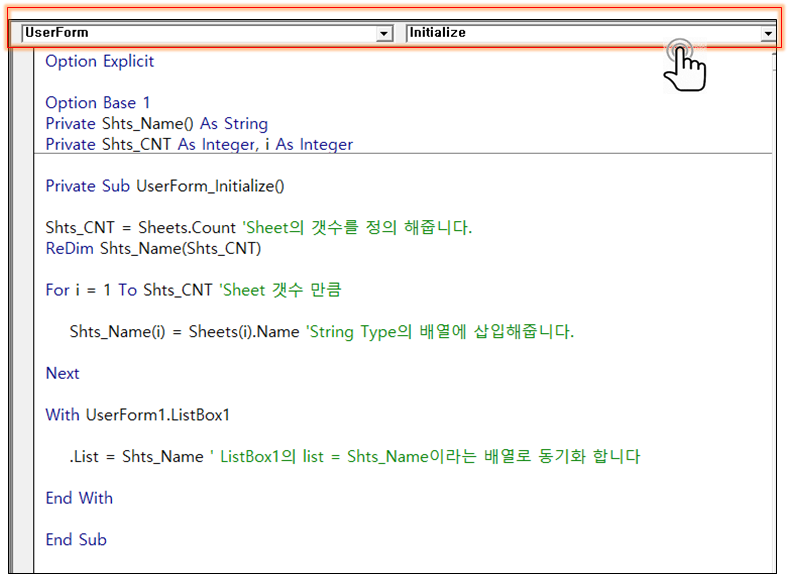
Task: Click the comment 'Sheet 갯수 만큼'
Action: [280, 290]
